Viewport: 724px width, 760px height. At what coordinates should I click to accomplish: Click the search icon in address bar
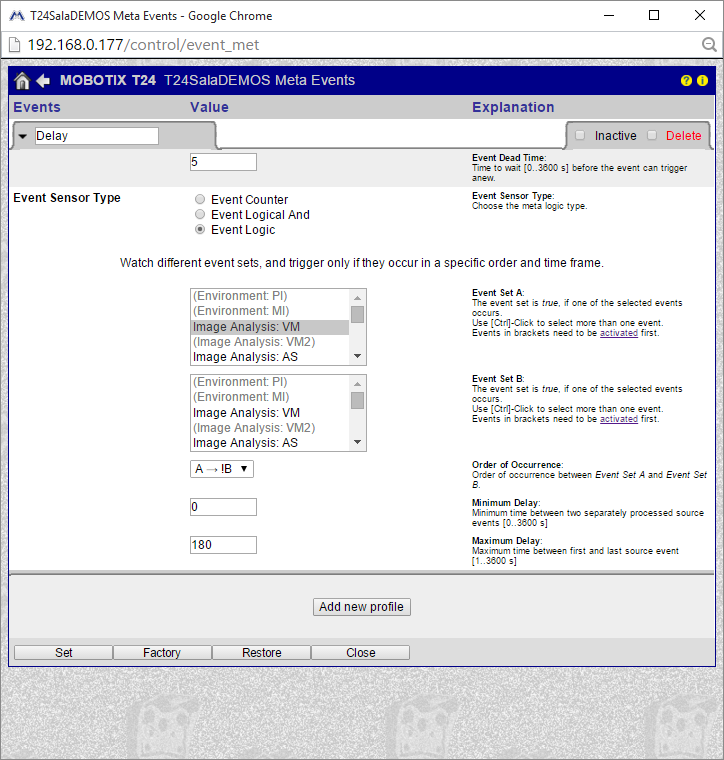pyautogui.click(x=709, y=45)
